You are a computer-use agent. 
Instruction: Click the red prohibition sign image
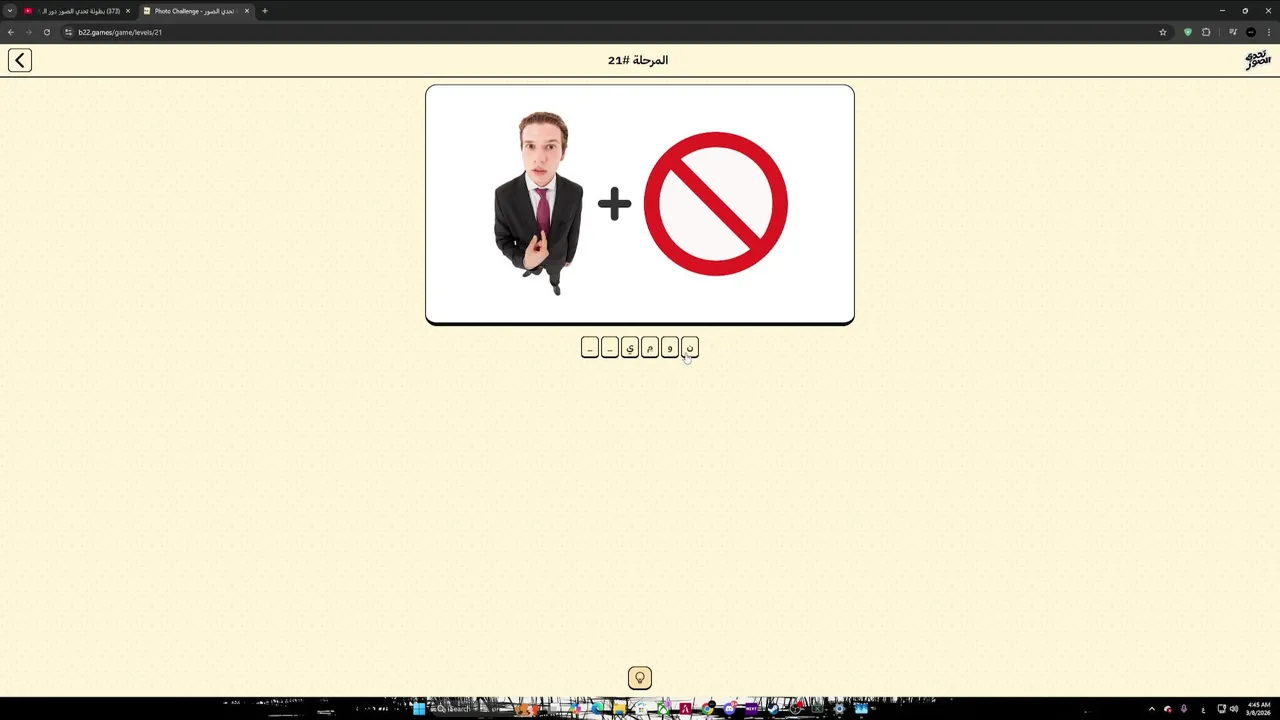pyautogui.click(x=716, y=204)
